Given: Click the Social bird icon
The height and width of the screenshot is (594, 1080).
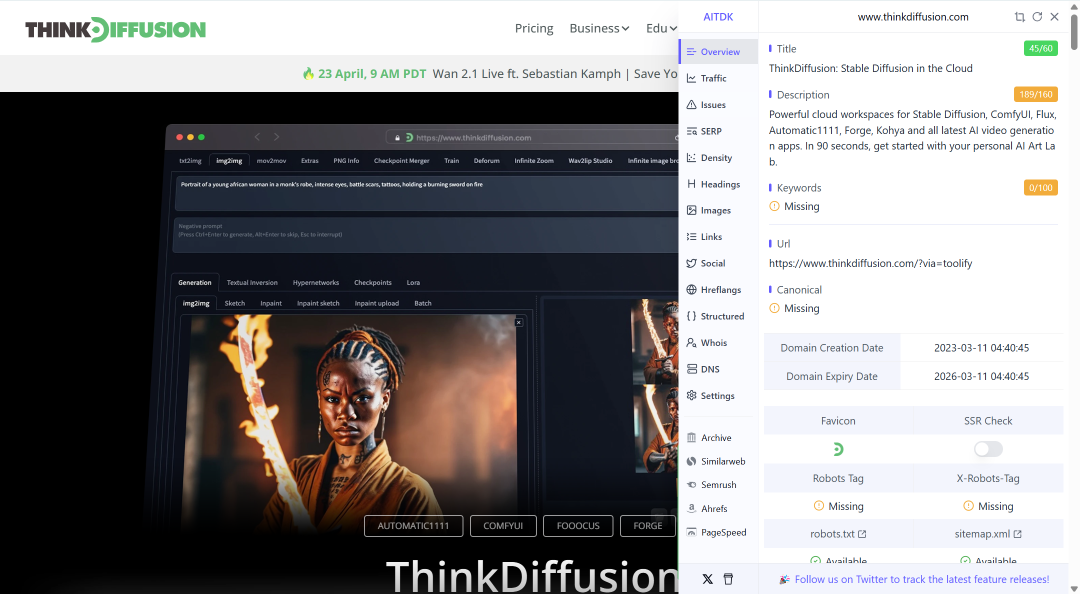Looking at the screenshot, I should click(x=692, y=263).
